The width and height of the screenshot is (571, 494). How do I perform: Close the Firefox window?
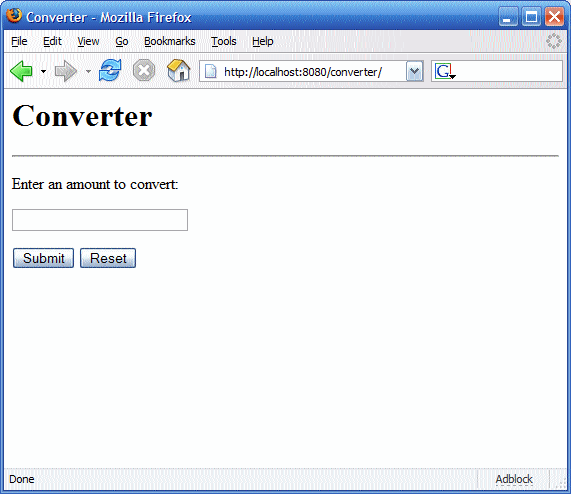pyautogui.click(x=554, y=17)
